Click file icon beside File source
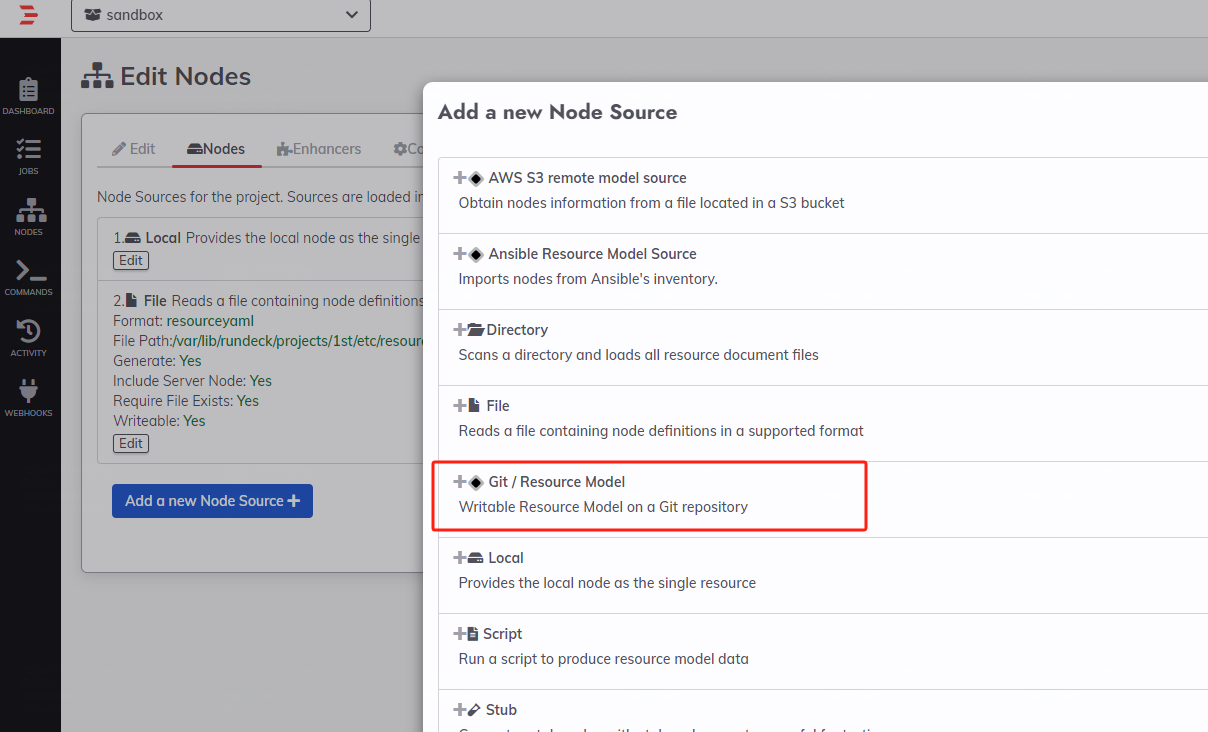The height and width of the screenshot is (732, 1208). (474, 406)
